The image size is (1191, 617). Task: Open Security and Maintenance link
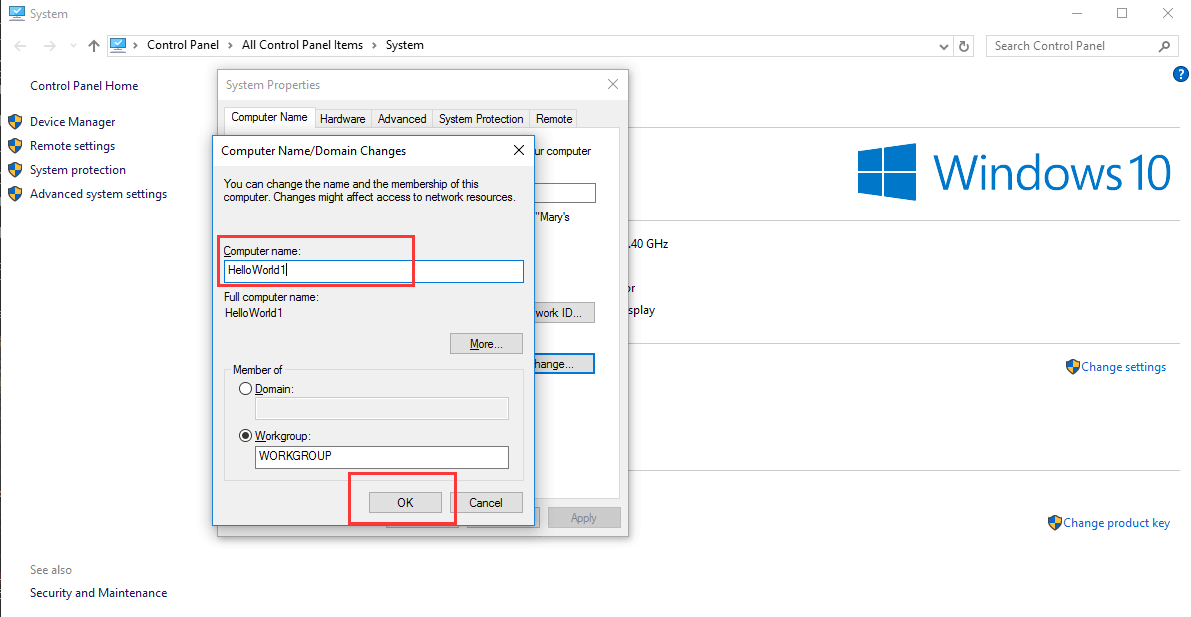click(98, 593)
